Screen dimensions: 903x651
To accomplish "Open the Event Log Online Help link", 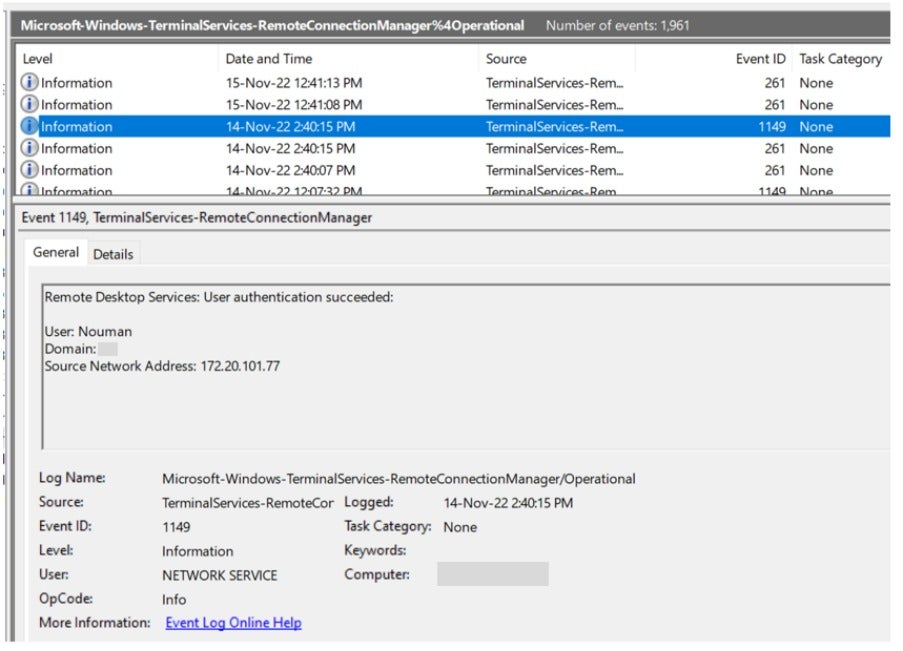I will pos(233,623).
